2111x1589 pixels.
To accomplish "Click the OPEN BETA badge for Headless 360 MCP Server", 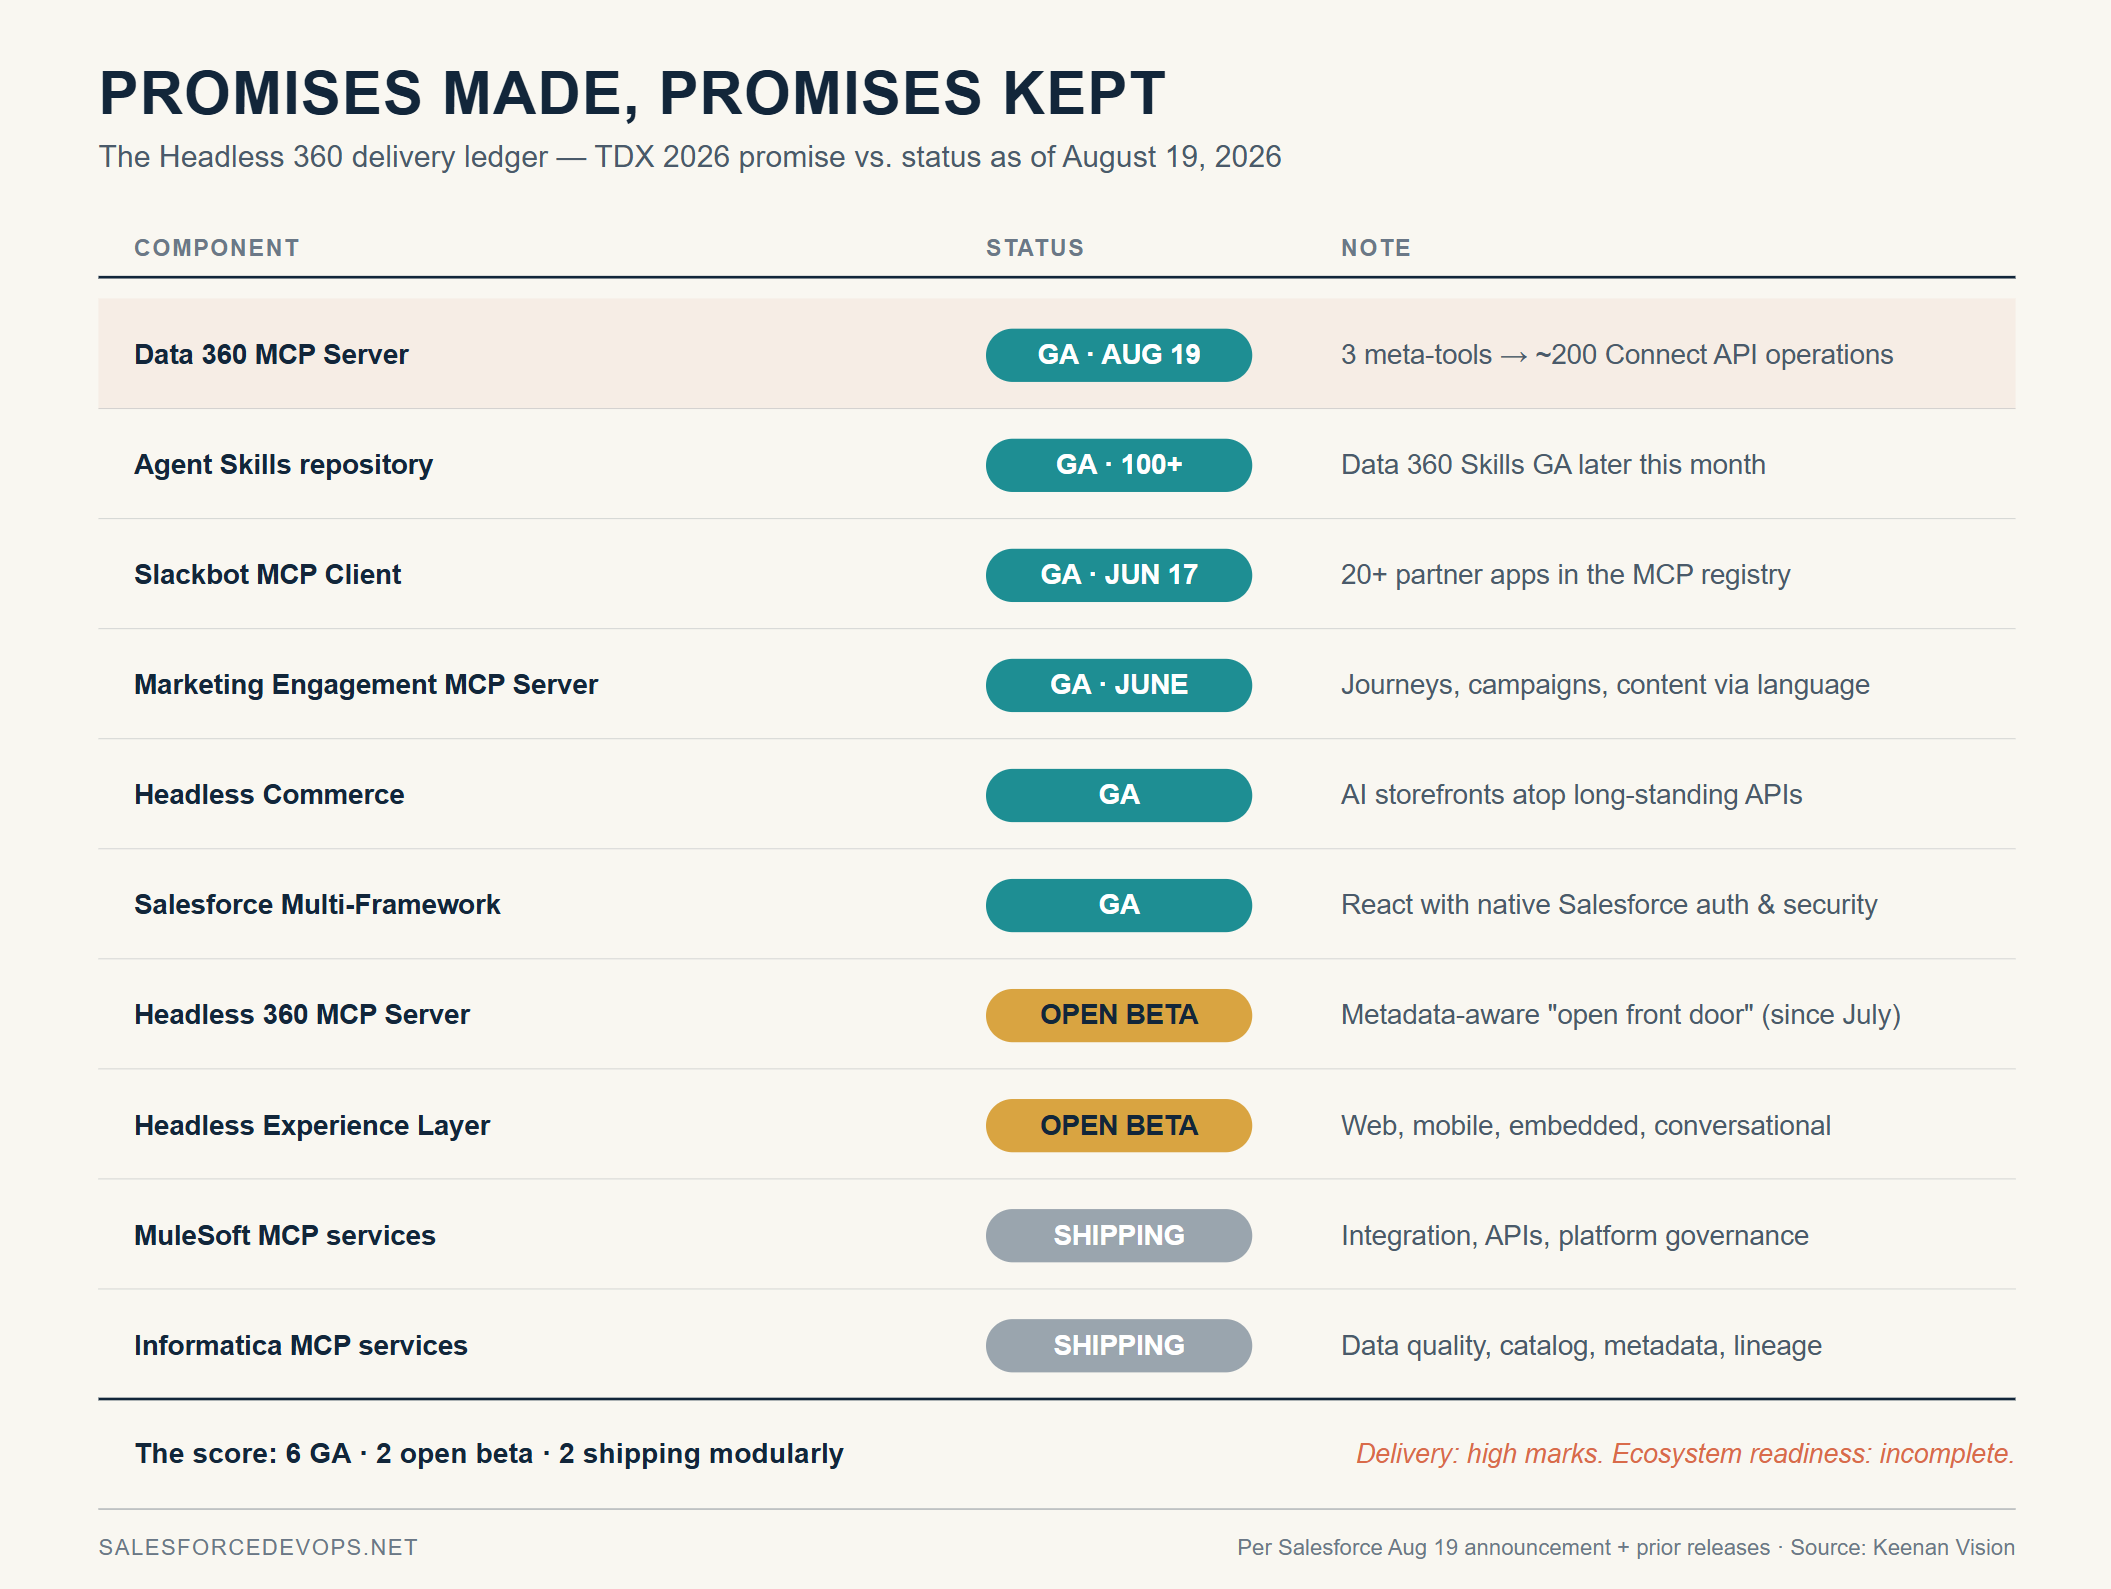I will (1118, 1015).
